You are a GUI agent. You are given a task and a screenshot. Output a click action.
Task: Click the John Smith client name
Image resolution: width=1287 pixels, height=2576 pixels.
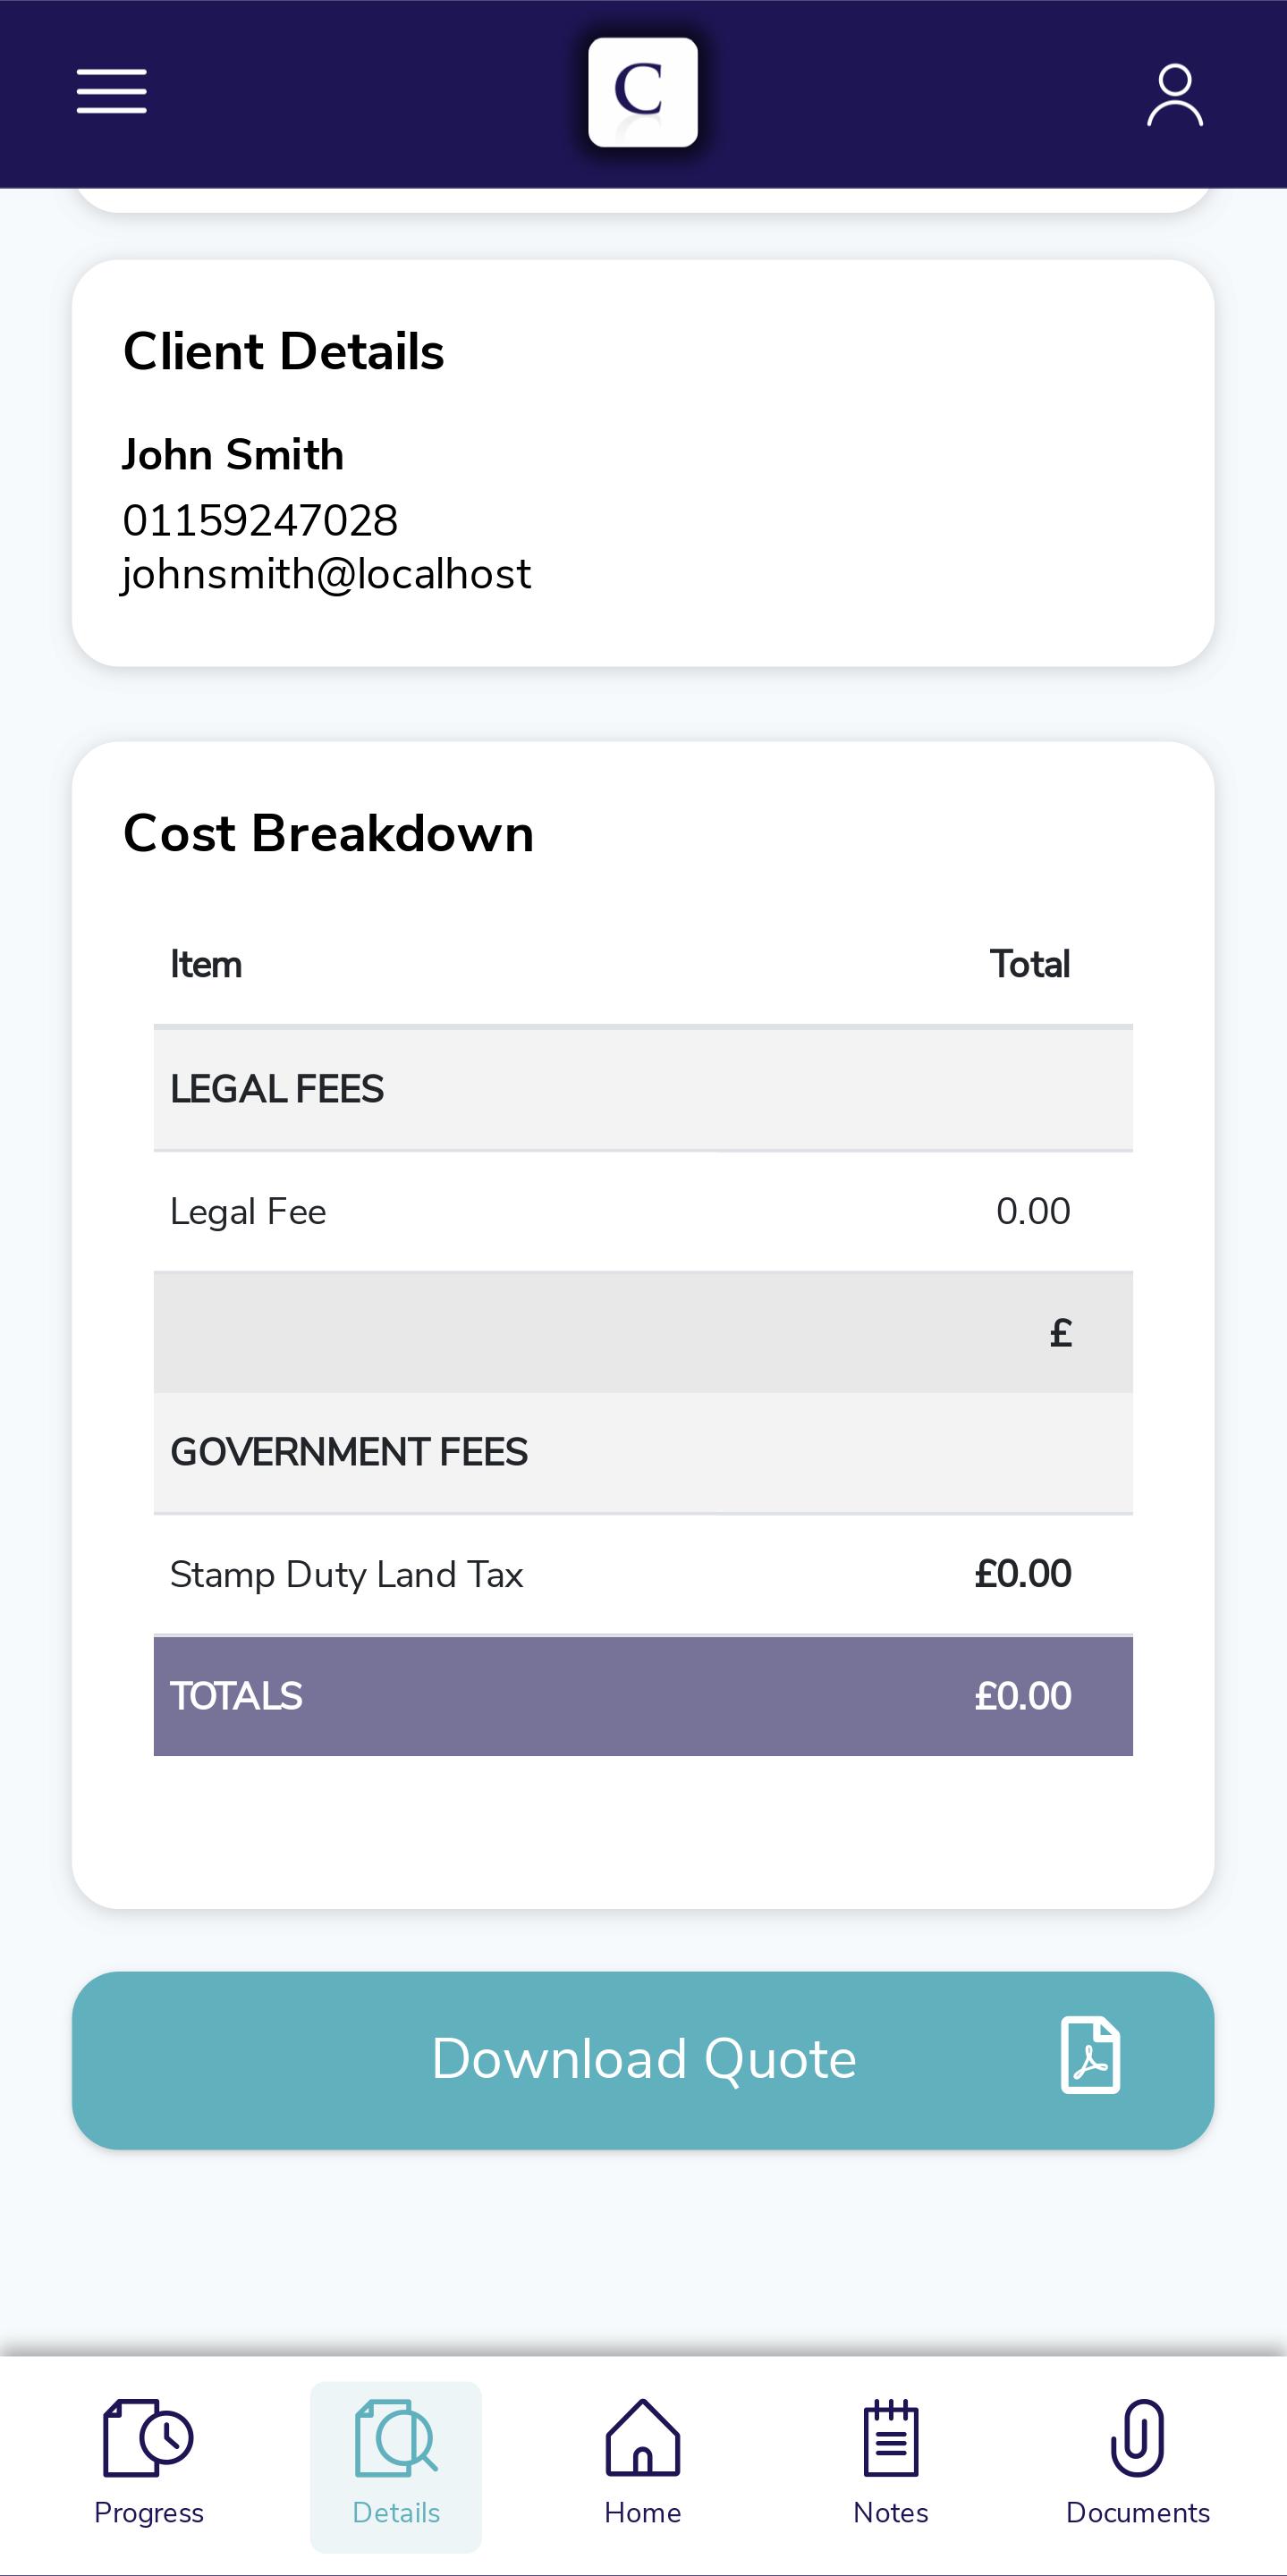pyautogui.click(x=233, y=455)
